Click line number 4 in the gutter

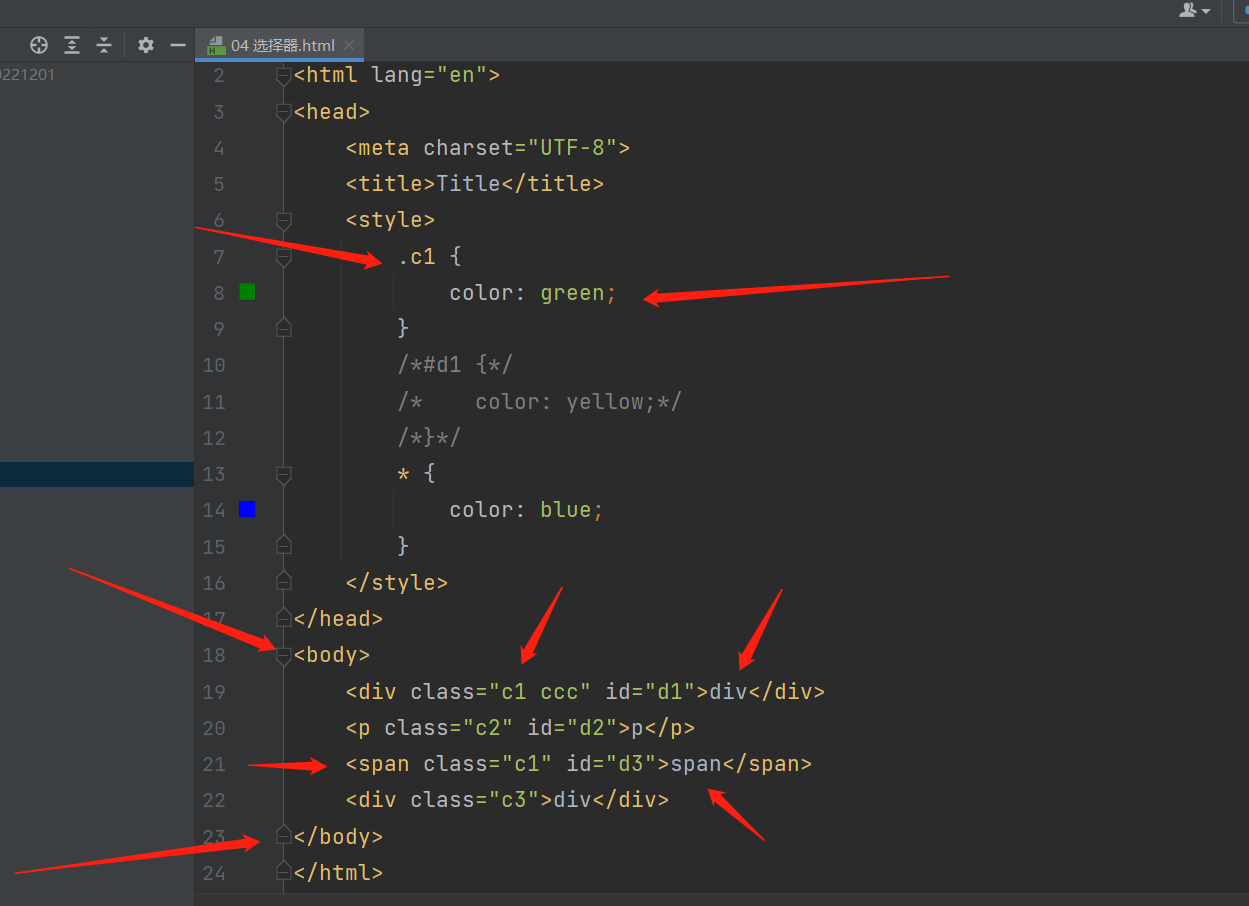(x=218, y=148)
